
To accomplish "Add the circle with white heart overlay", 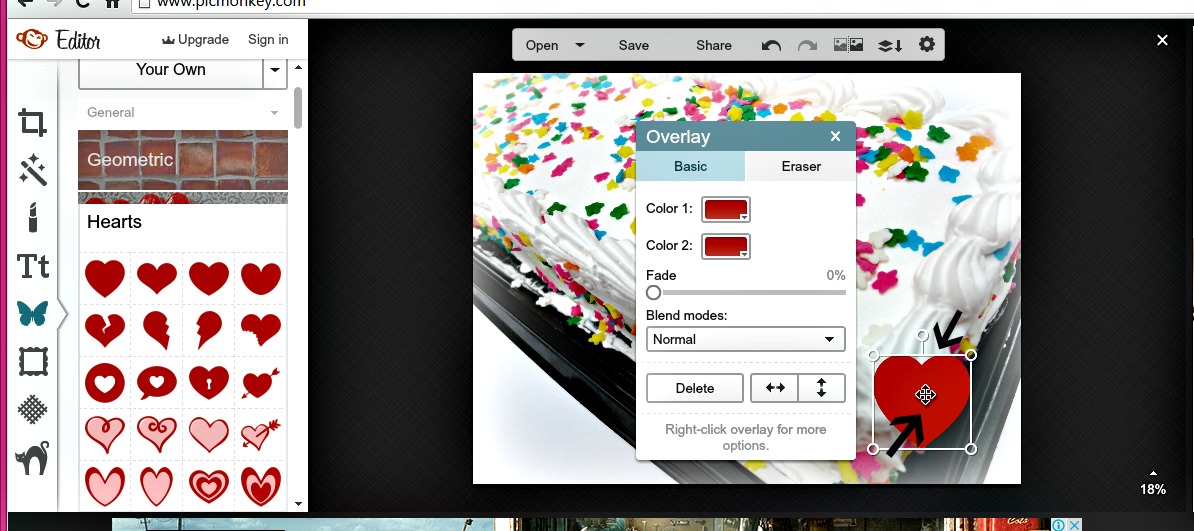I will click(x=104, y=382).
